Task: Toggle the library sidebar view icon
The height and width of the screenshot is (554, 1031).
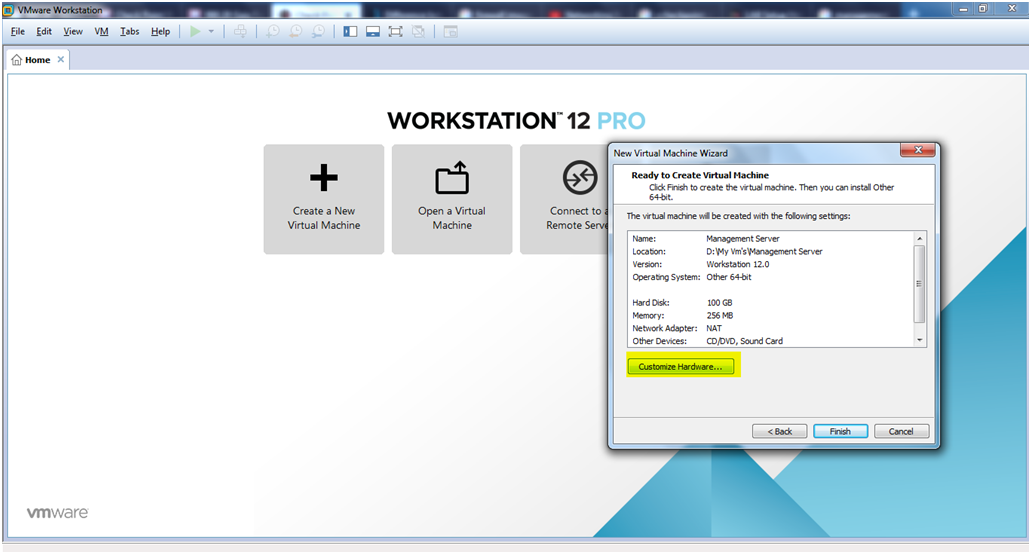Action: point(350,32)
